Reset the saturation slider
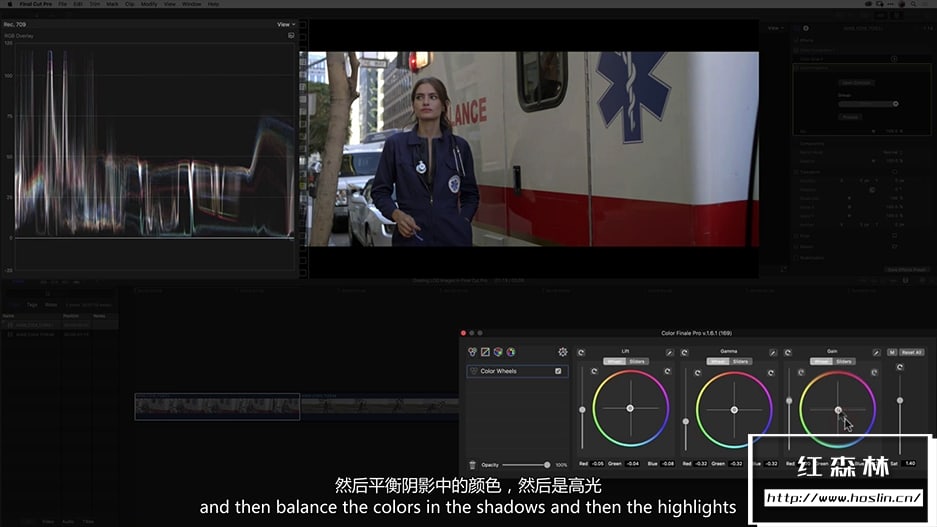 (x=900, y=367)
